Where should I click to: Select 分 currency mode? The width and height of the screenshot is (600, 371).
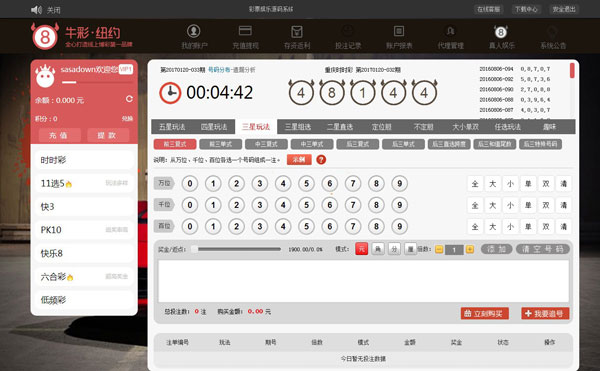click(x=394, y=249)
